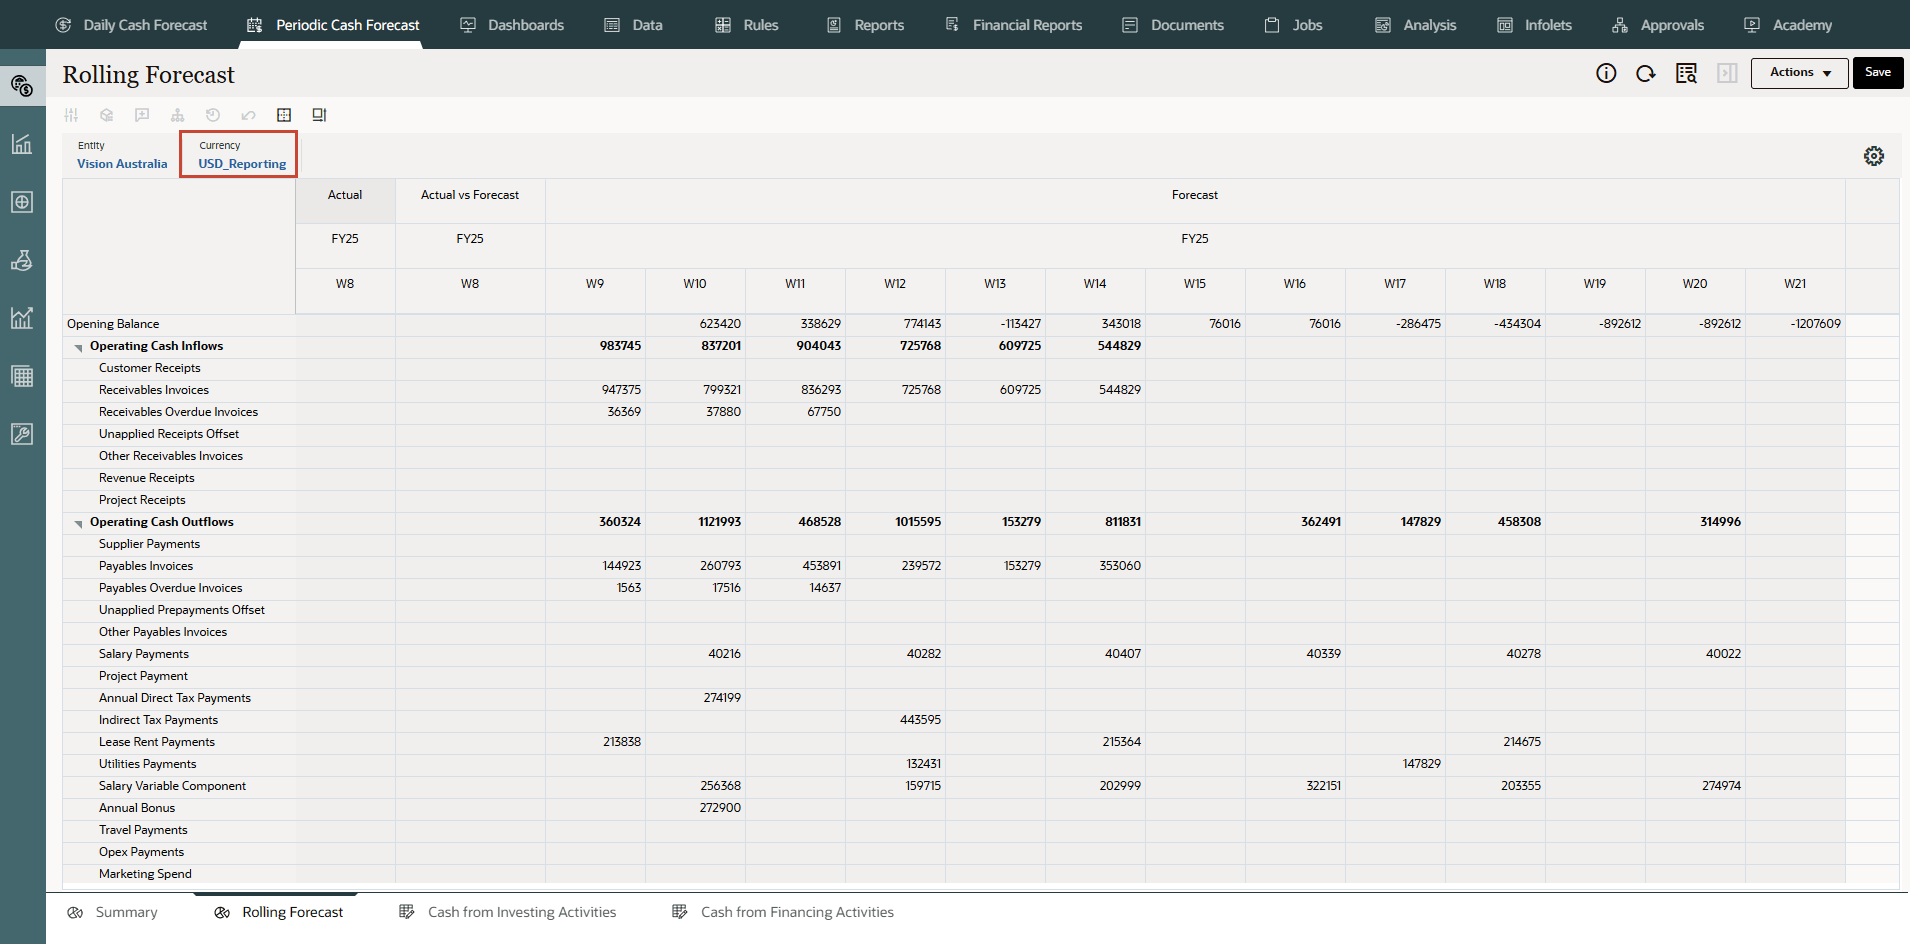Click the column resize toolbar icon
Image resolution: width=1910 pixels, height=944 pixels.
click(320, 115)
